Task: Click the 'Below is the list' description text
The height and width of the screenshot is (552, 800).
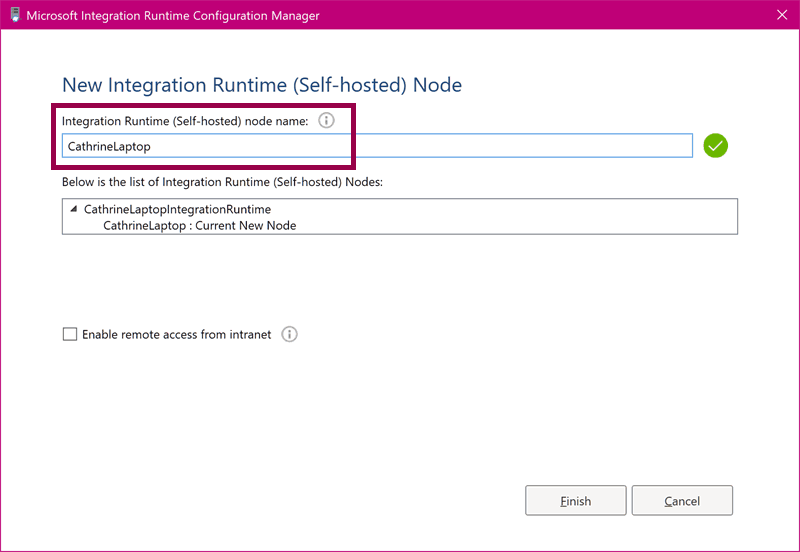Action: pyautogui.click(x=222, y=182)
